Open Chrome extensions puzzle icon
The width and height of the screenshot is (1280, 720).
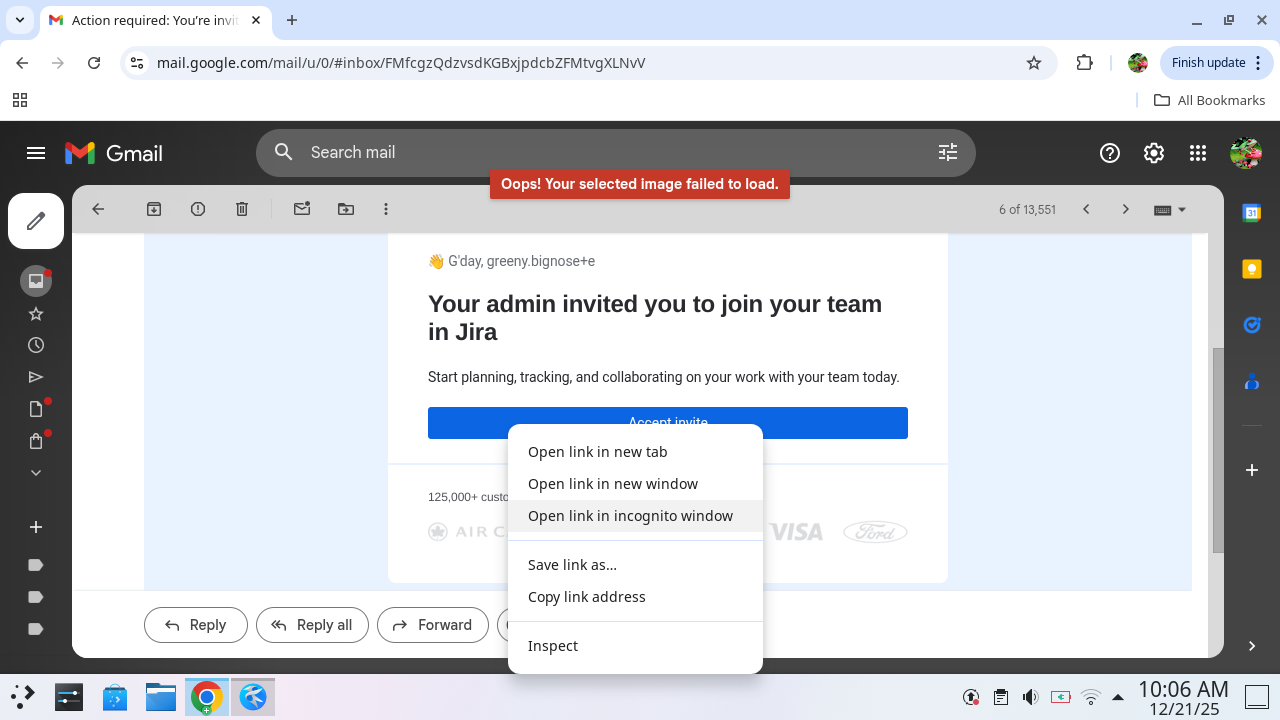coord(1085,63)
